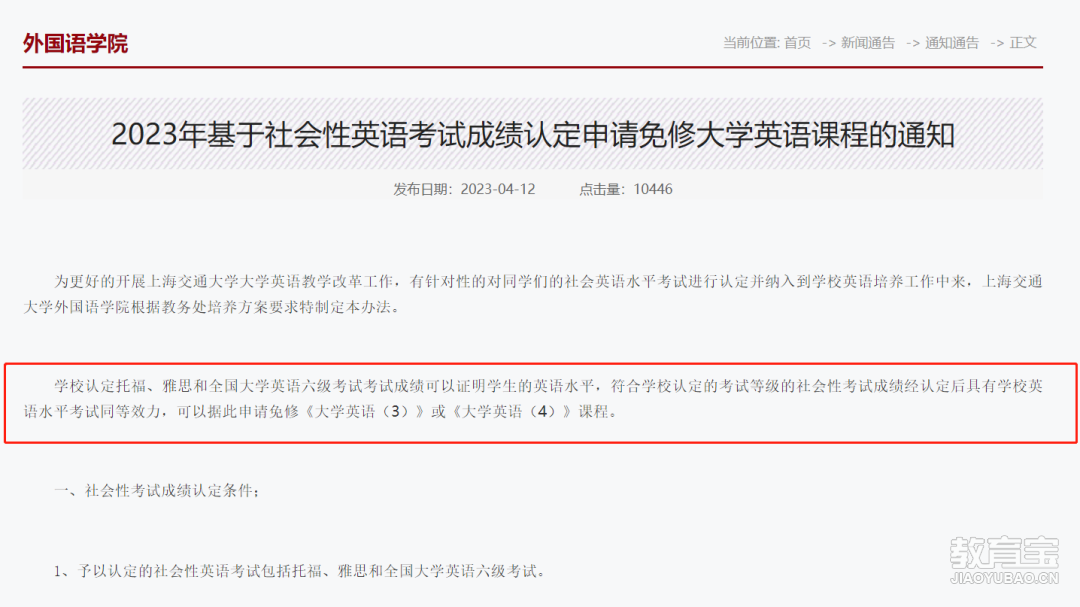Click the intro paragraph starting 为更好的开展
Screen dimensions: 1080x607
tap(533, 294)
